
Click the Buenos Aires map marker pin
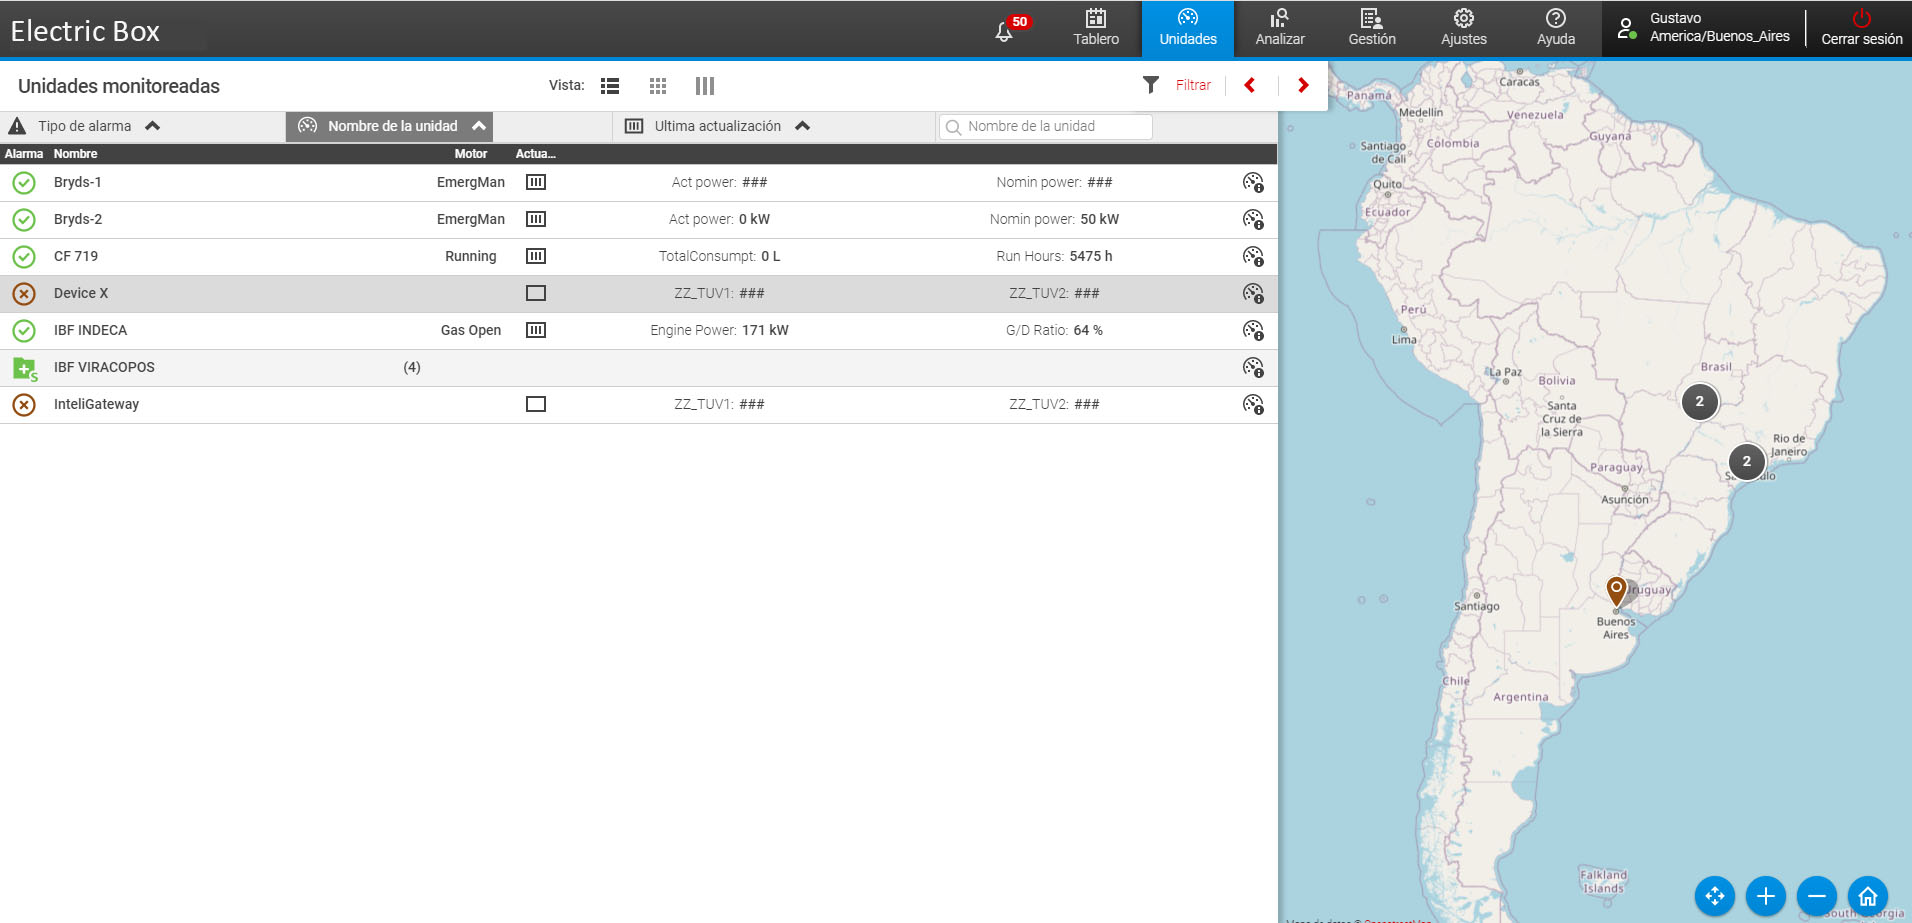click(x=1616, y=590)
